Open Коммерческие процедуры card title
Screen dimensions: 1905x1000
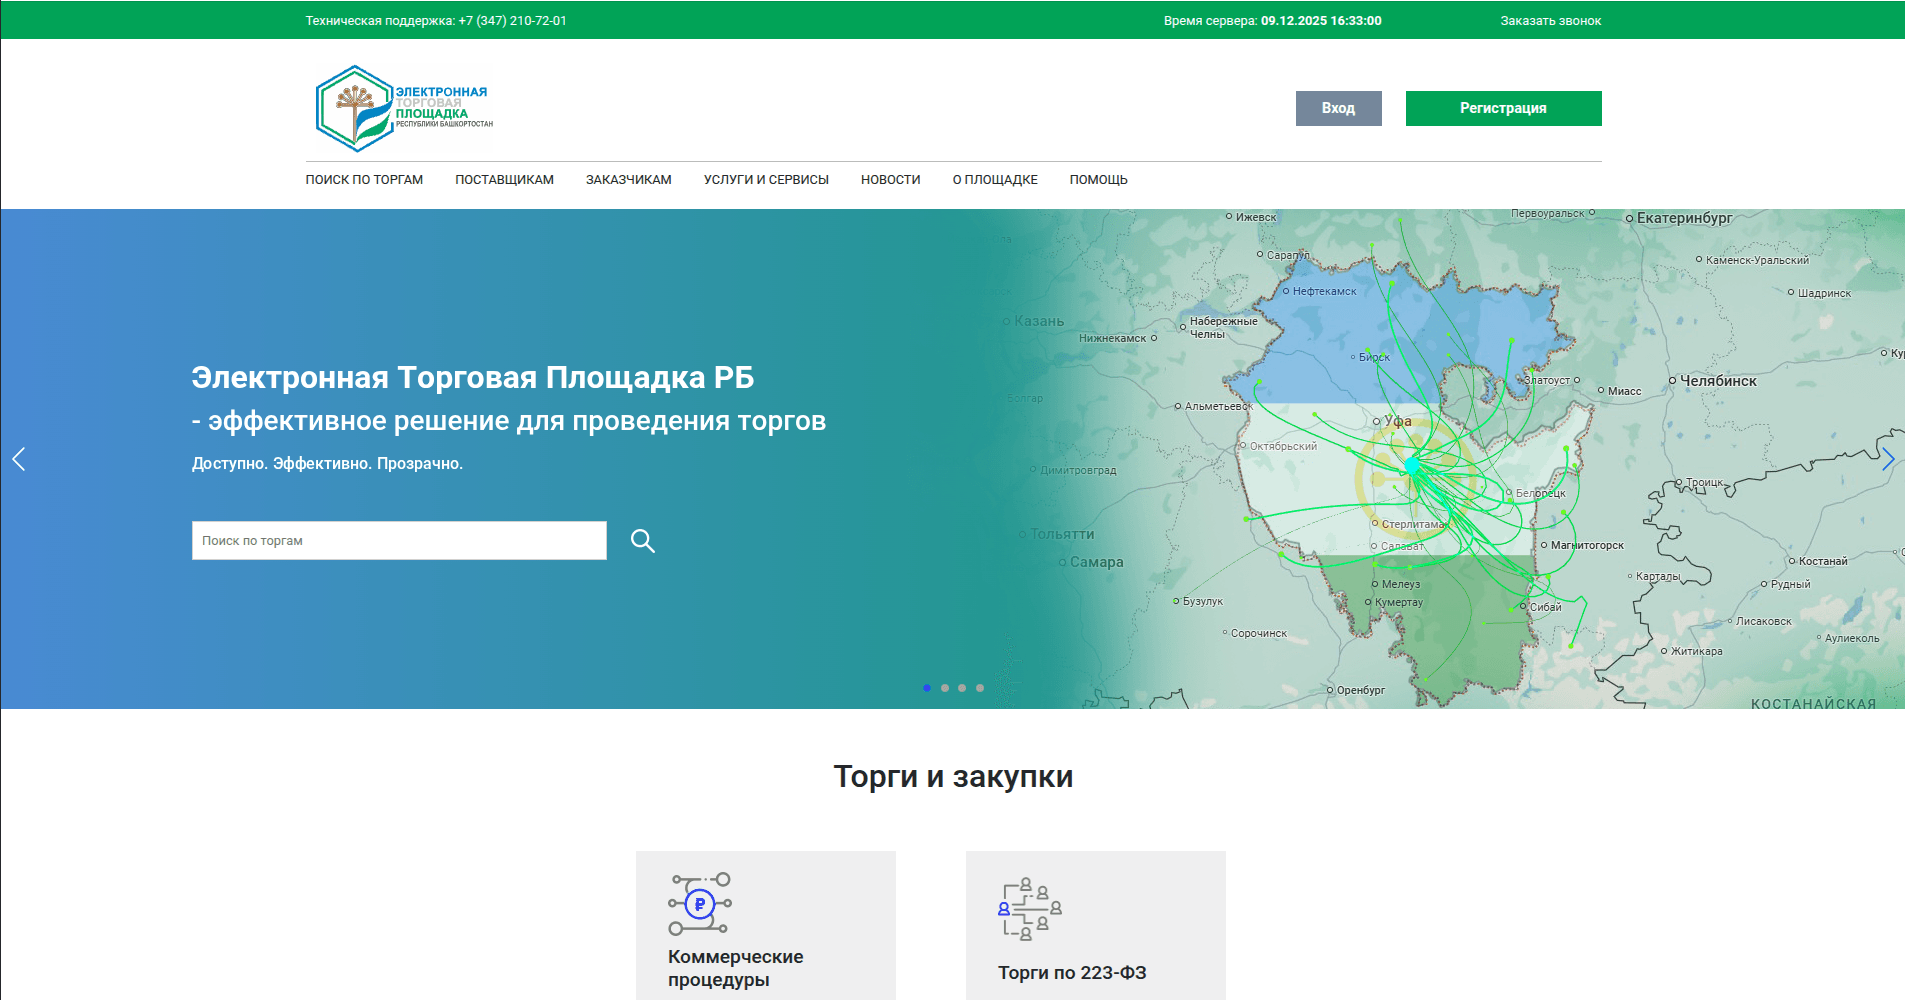tap(735, 968)
